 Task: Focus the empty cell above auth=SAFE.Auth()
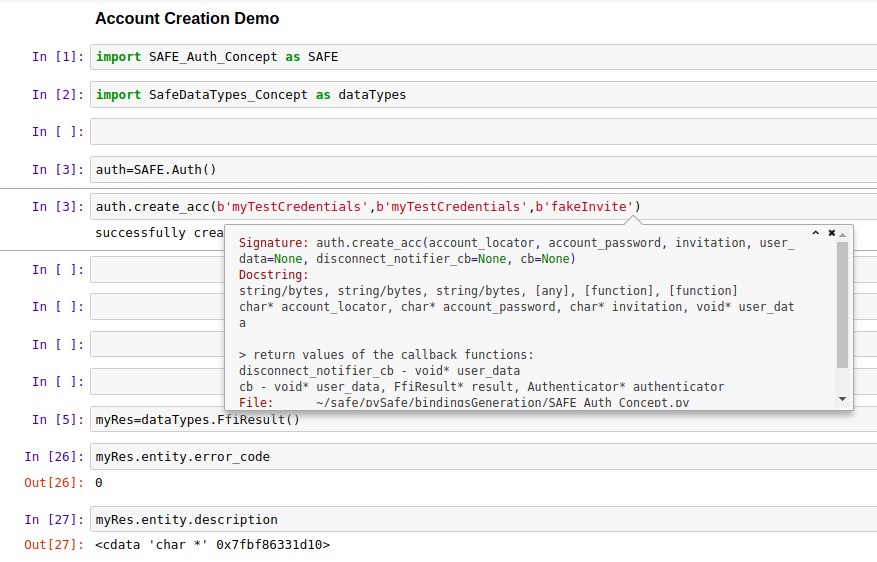[480, 132]
